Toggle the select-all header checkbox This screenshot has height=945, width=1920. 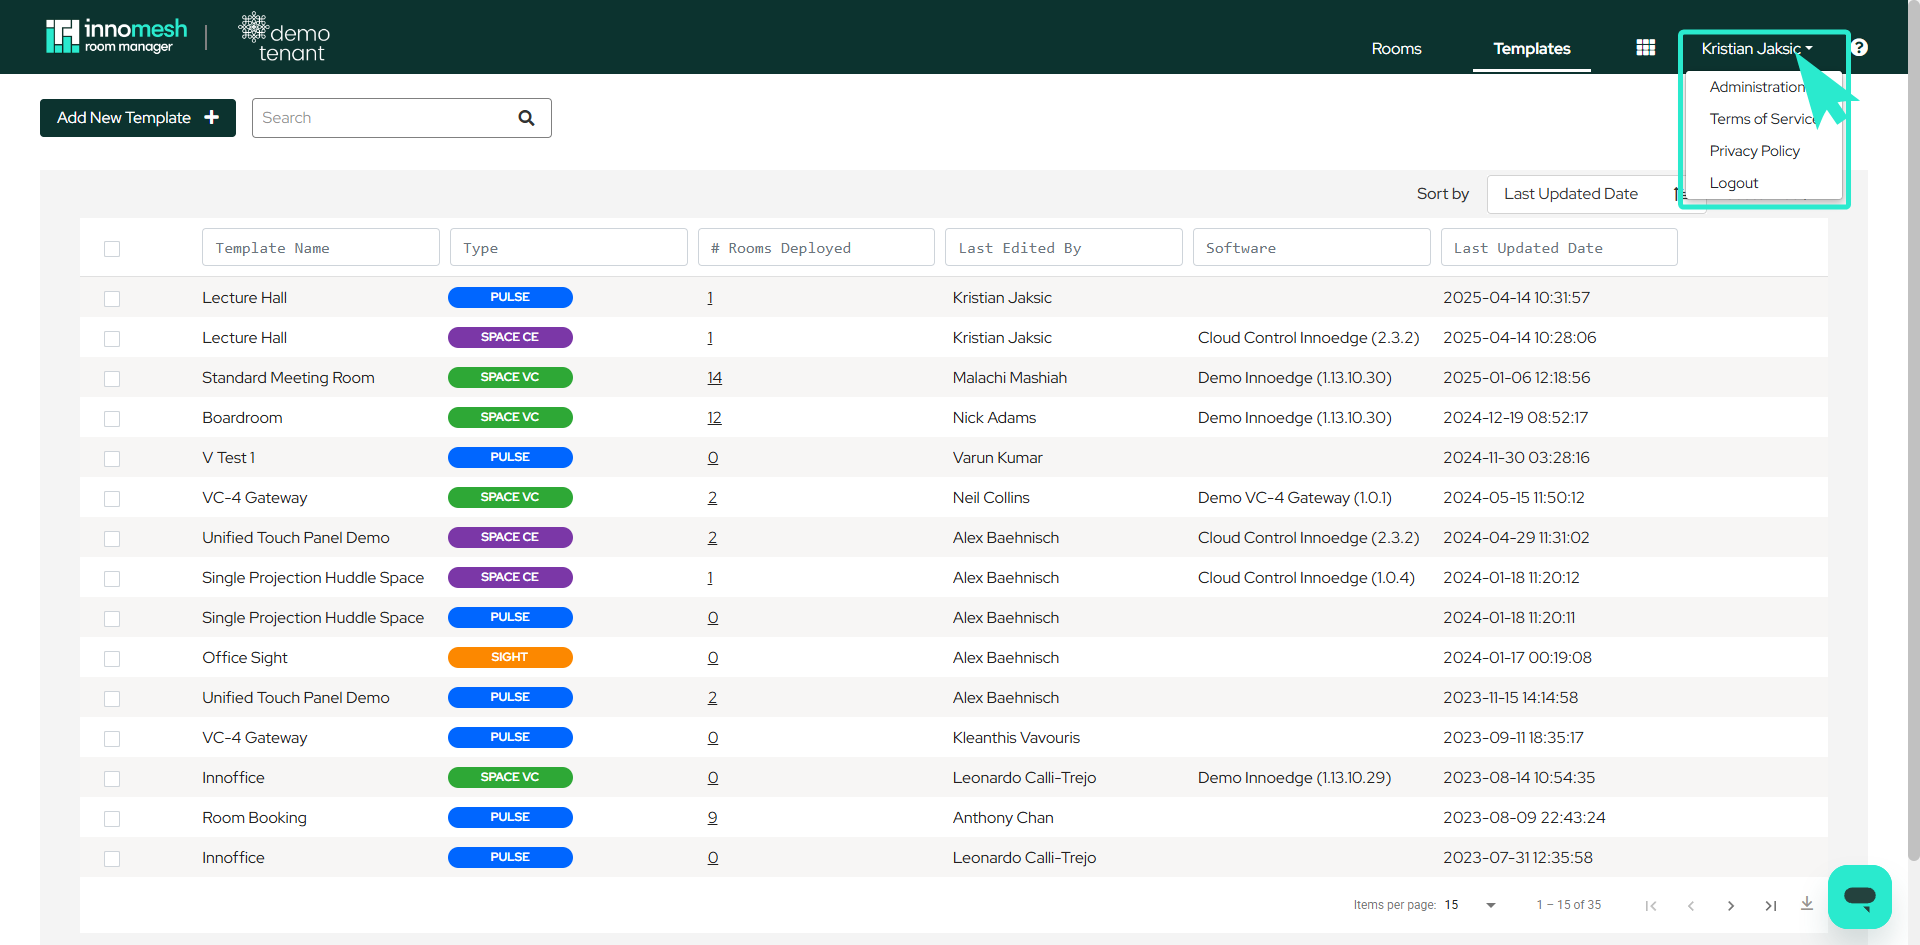point(112,249)
